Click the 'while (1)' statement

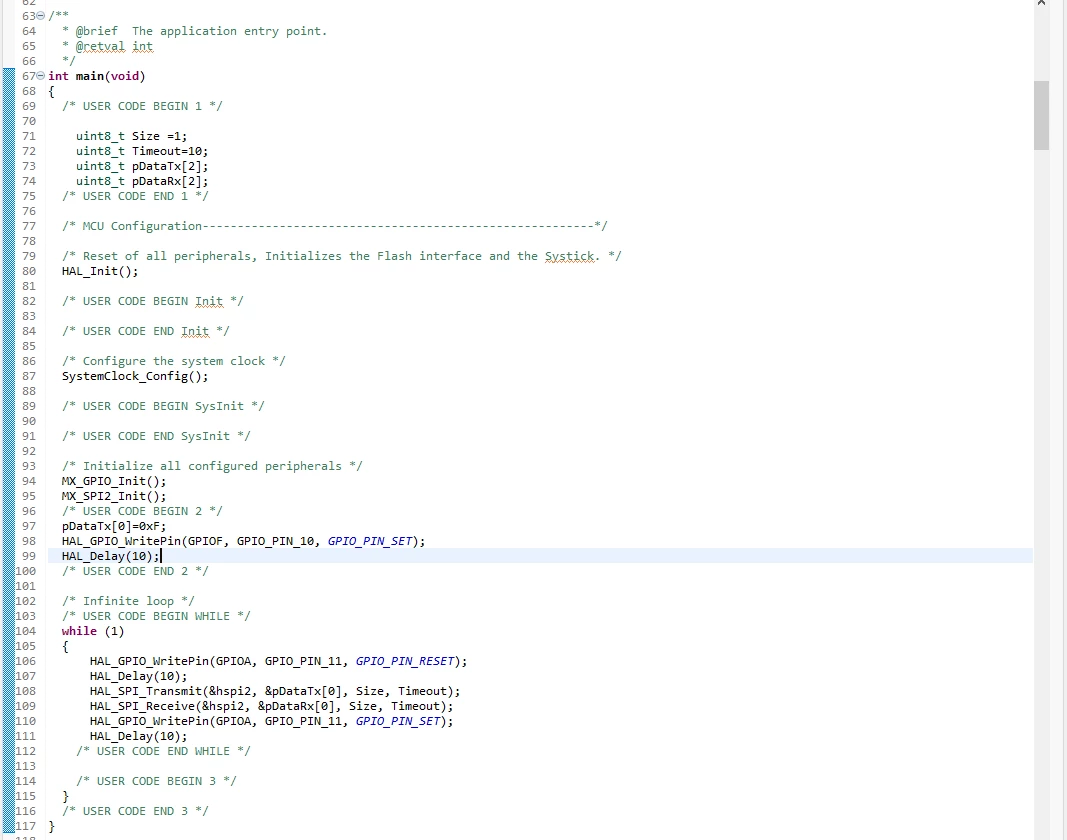[x=93, y=631]
